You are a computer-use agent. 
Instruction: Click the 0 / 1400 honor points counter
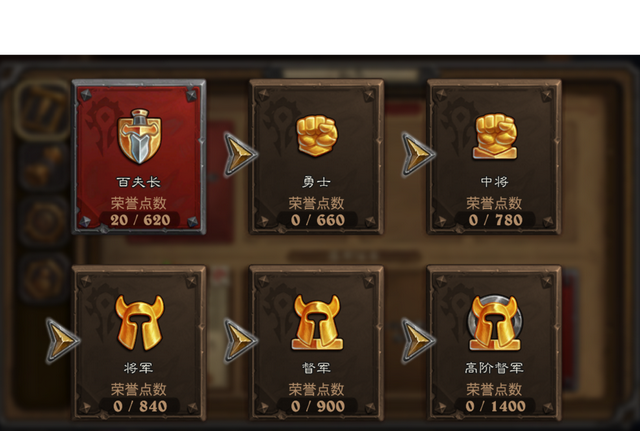coord(495,406)
